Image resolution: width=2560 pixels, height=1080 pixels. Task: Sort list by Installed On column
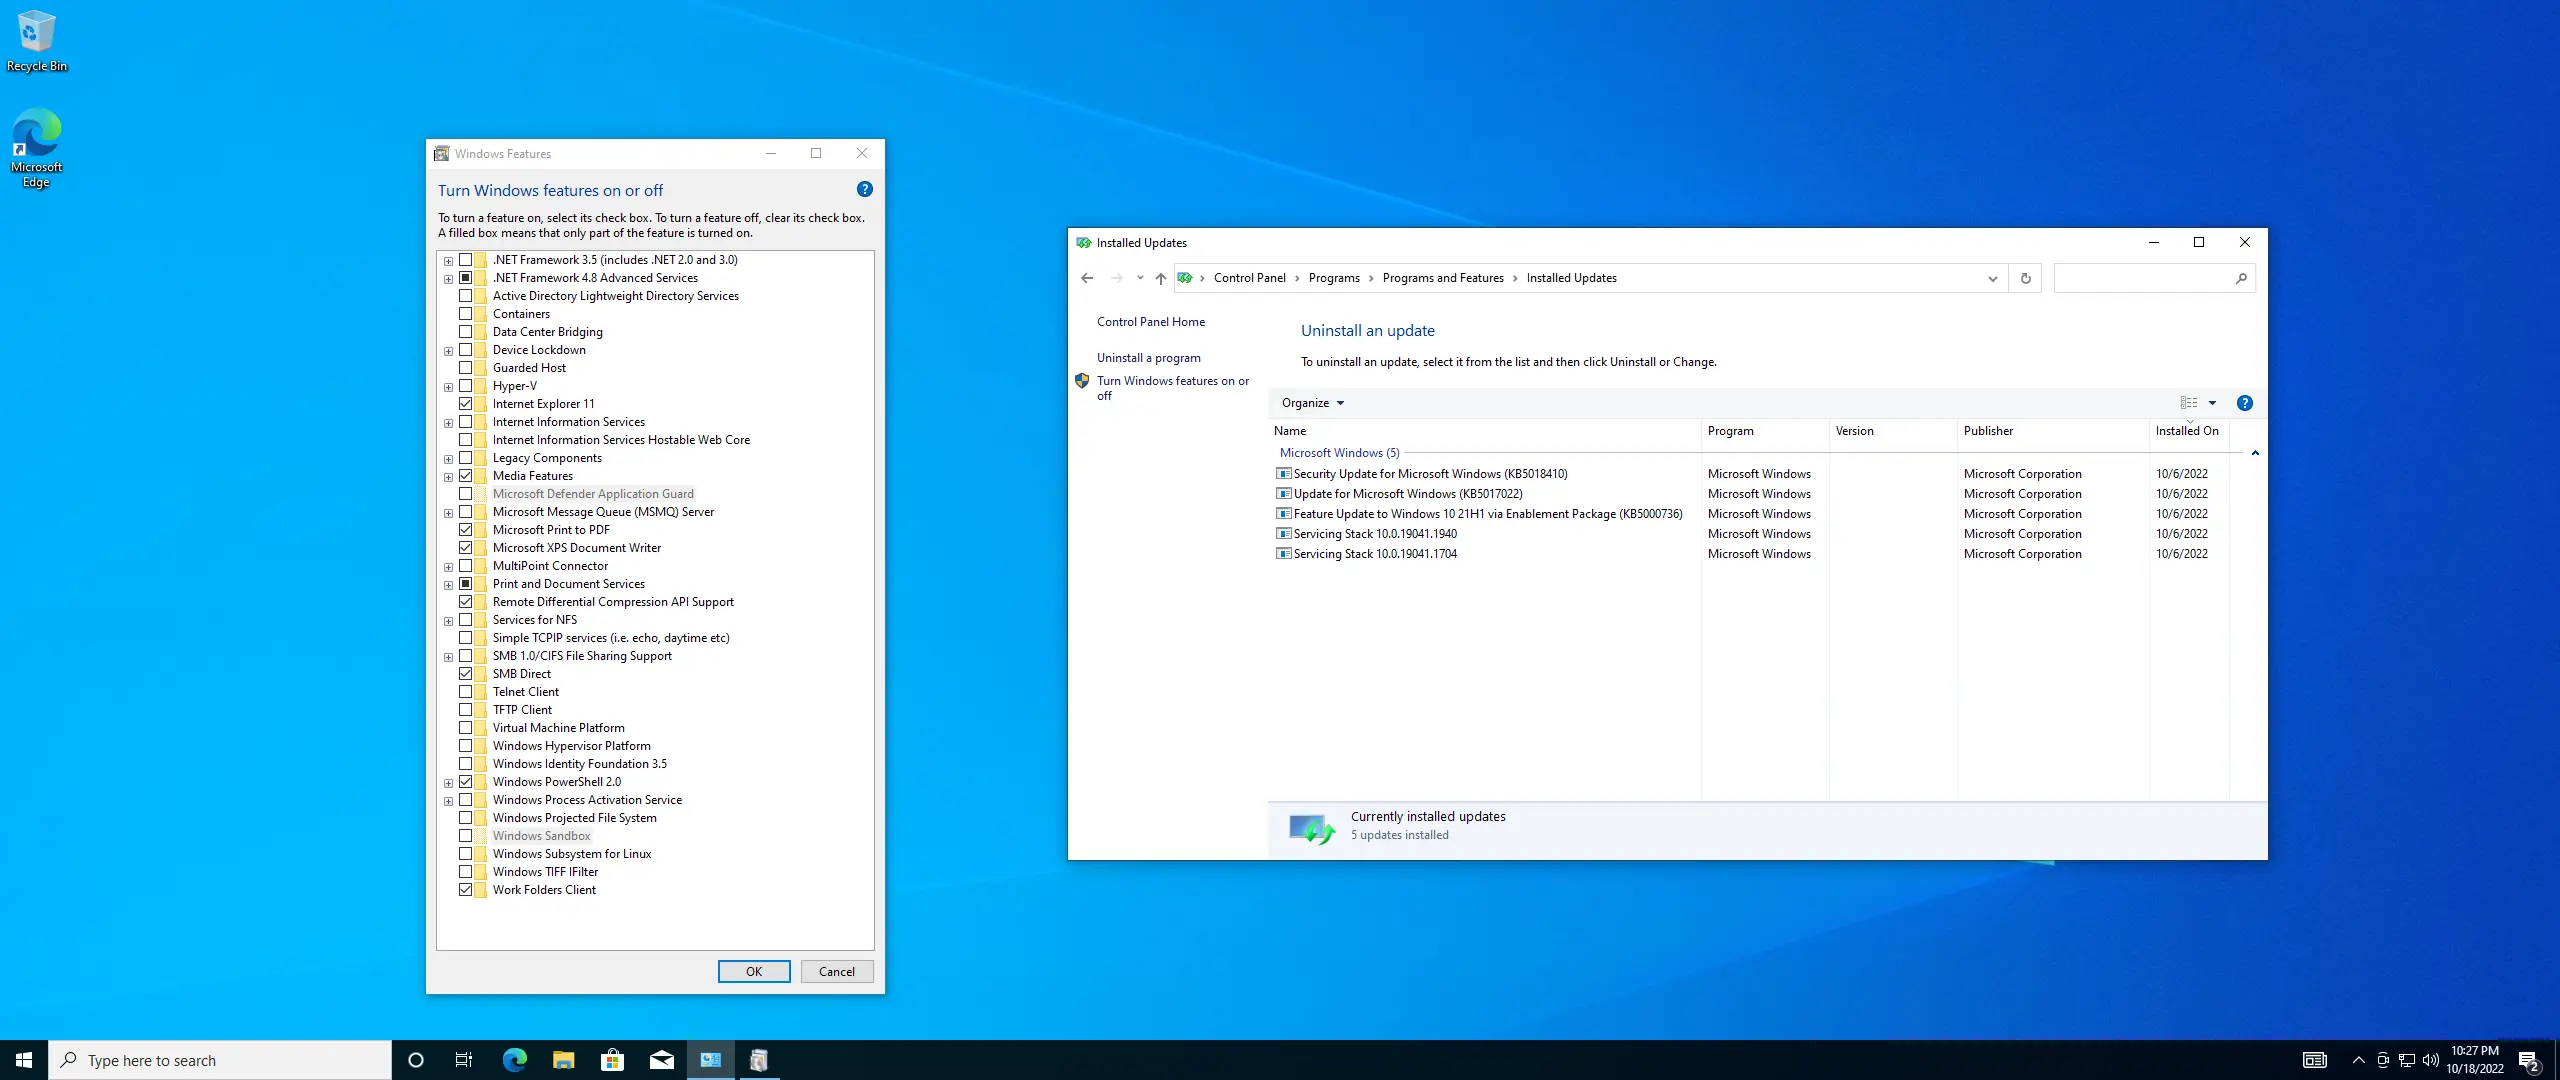(x=2186, y=431)
